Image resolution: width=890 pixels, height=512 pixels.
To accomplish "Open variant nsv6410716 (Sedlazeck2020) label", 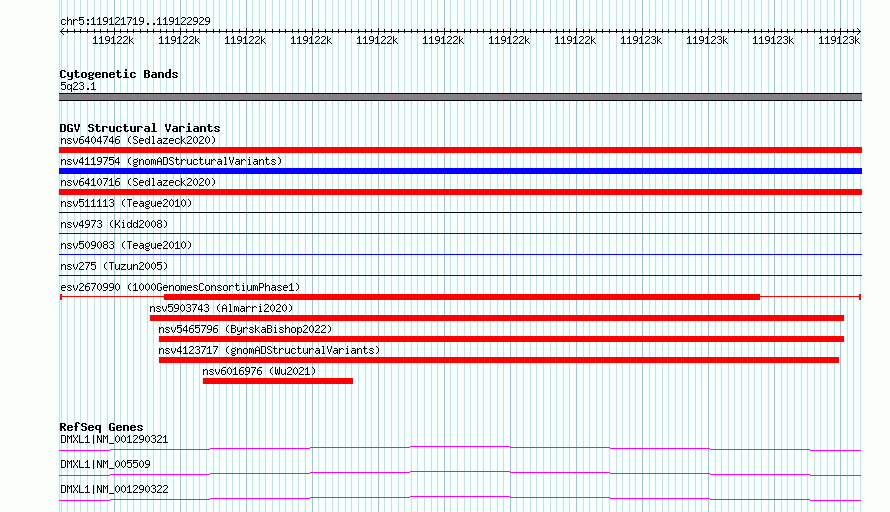I will click(138, 182).
